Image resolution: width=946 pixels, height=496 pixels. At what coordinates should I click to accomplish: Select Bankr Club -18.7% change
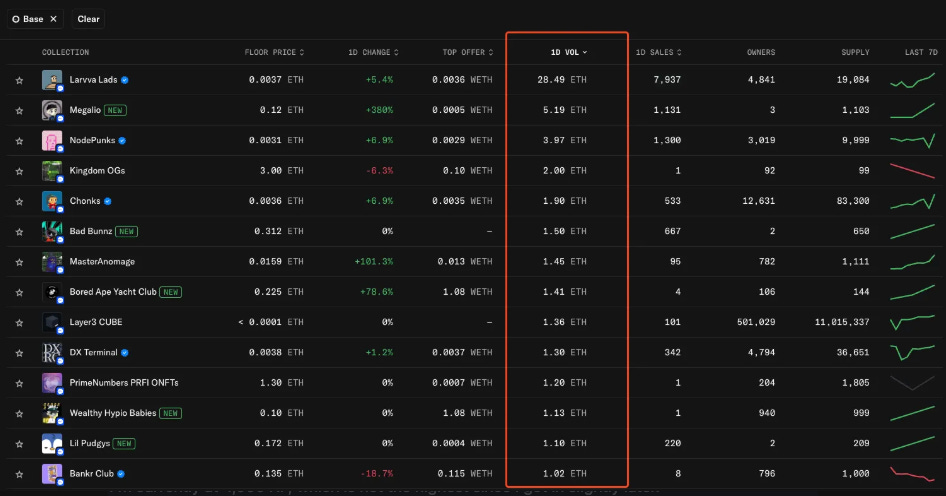click(376, 474)
